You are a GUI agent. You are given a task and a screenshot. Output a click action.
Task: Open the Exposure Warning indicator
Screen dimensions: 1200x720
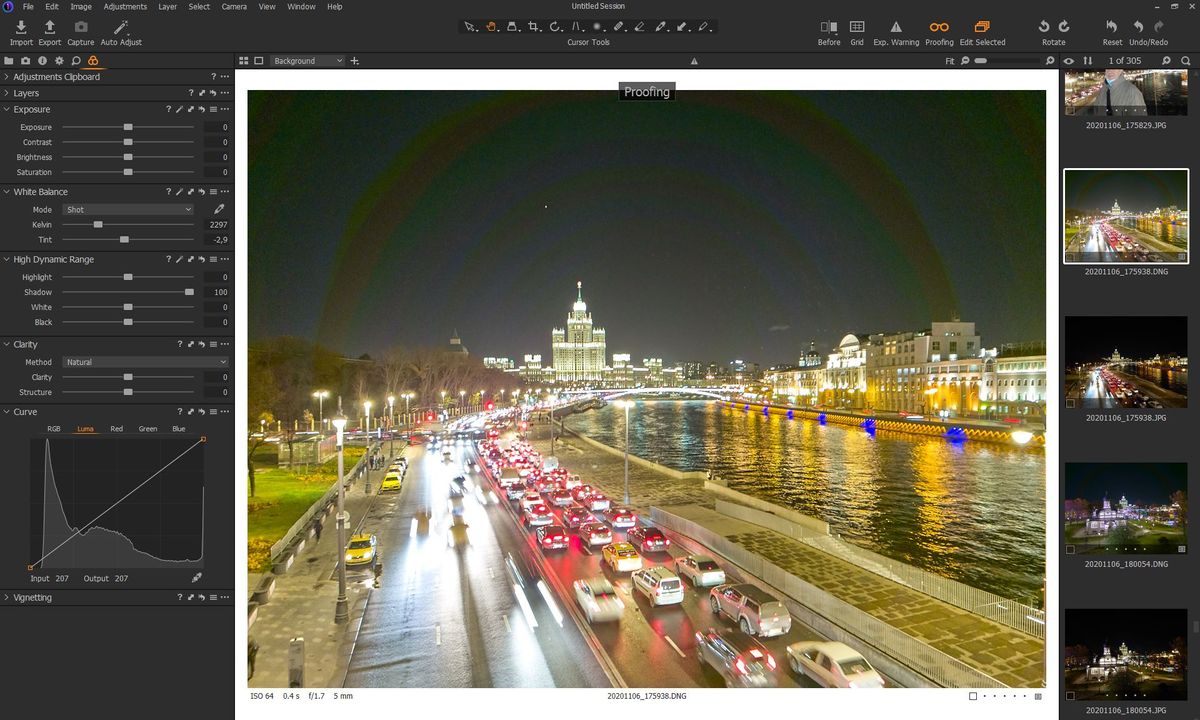point(895,28)
